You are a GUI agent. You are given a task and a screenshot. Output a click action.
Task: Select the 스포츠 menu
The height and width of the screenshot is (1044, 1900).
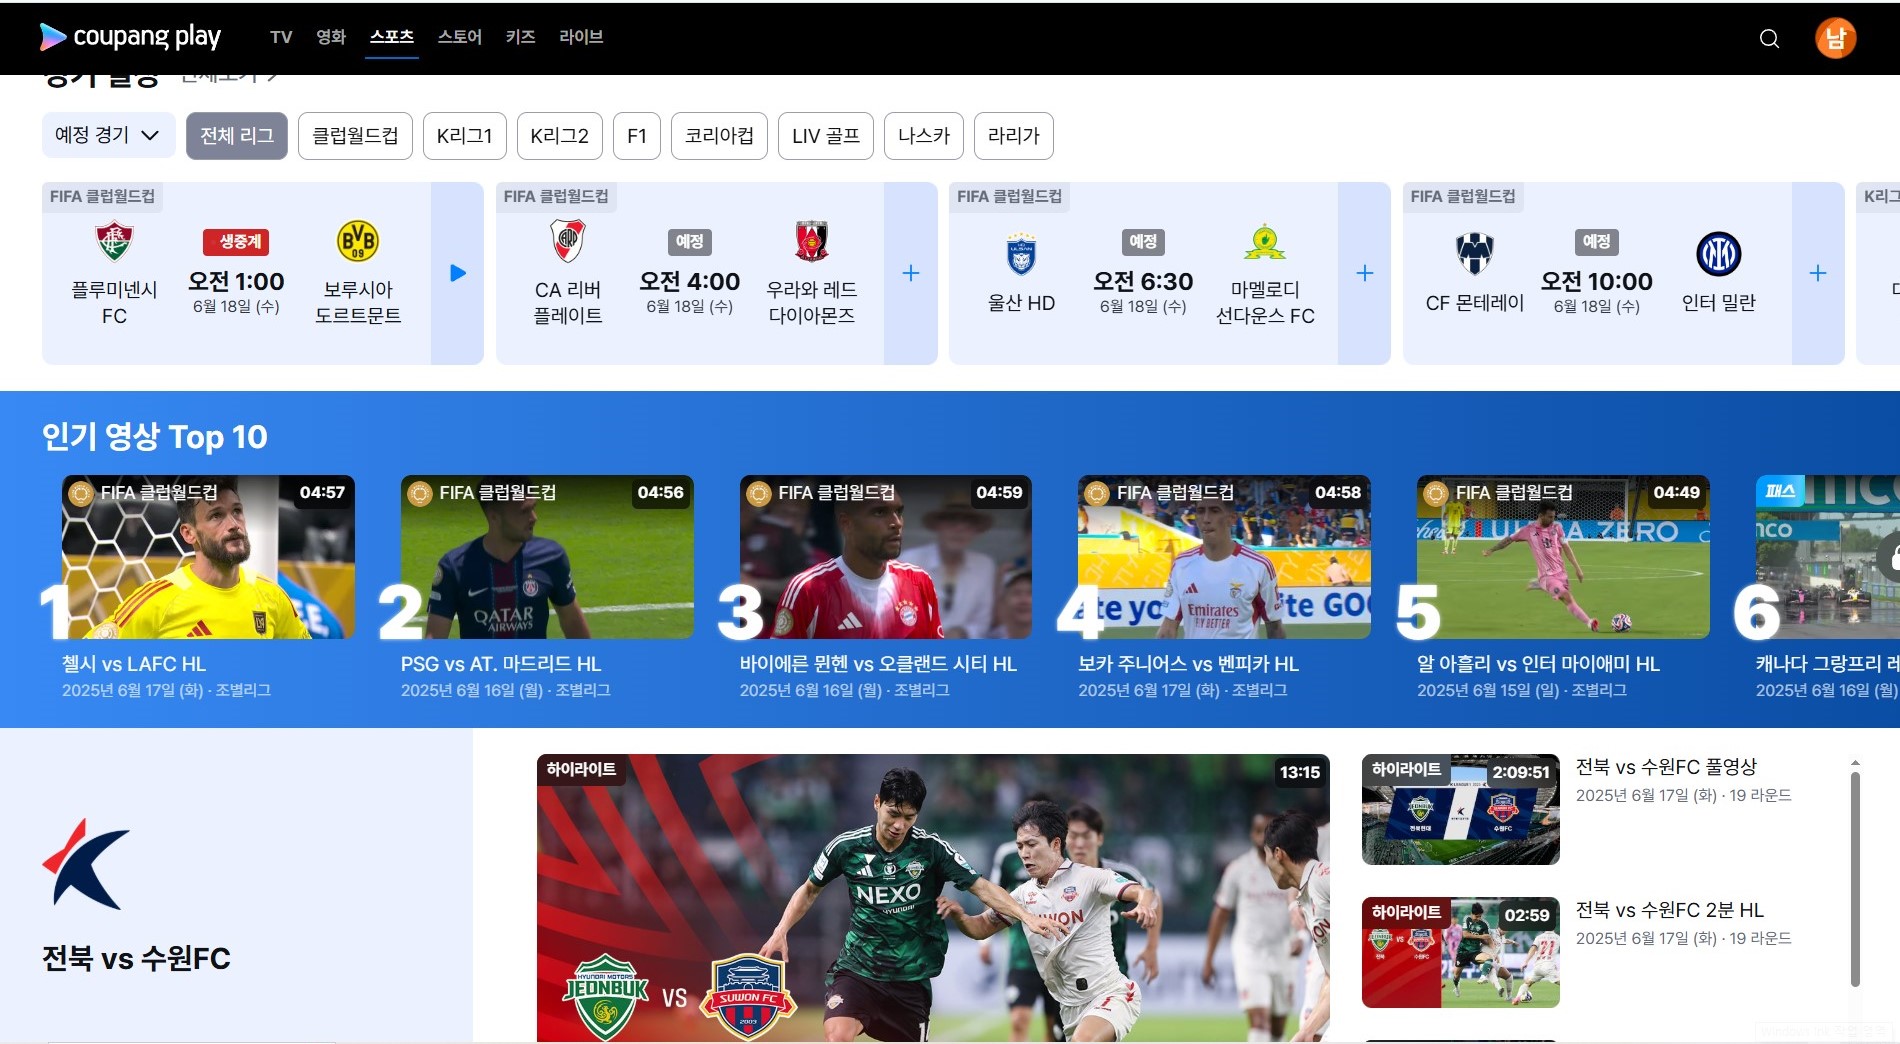(391, 37)
